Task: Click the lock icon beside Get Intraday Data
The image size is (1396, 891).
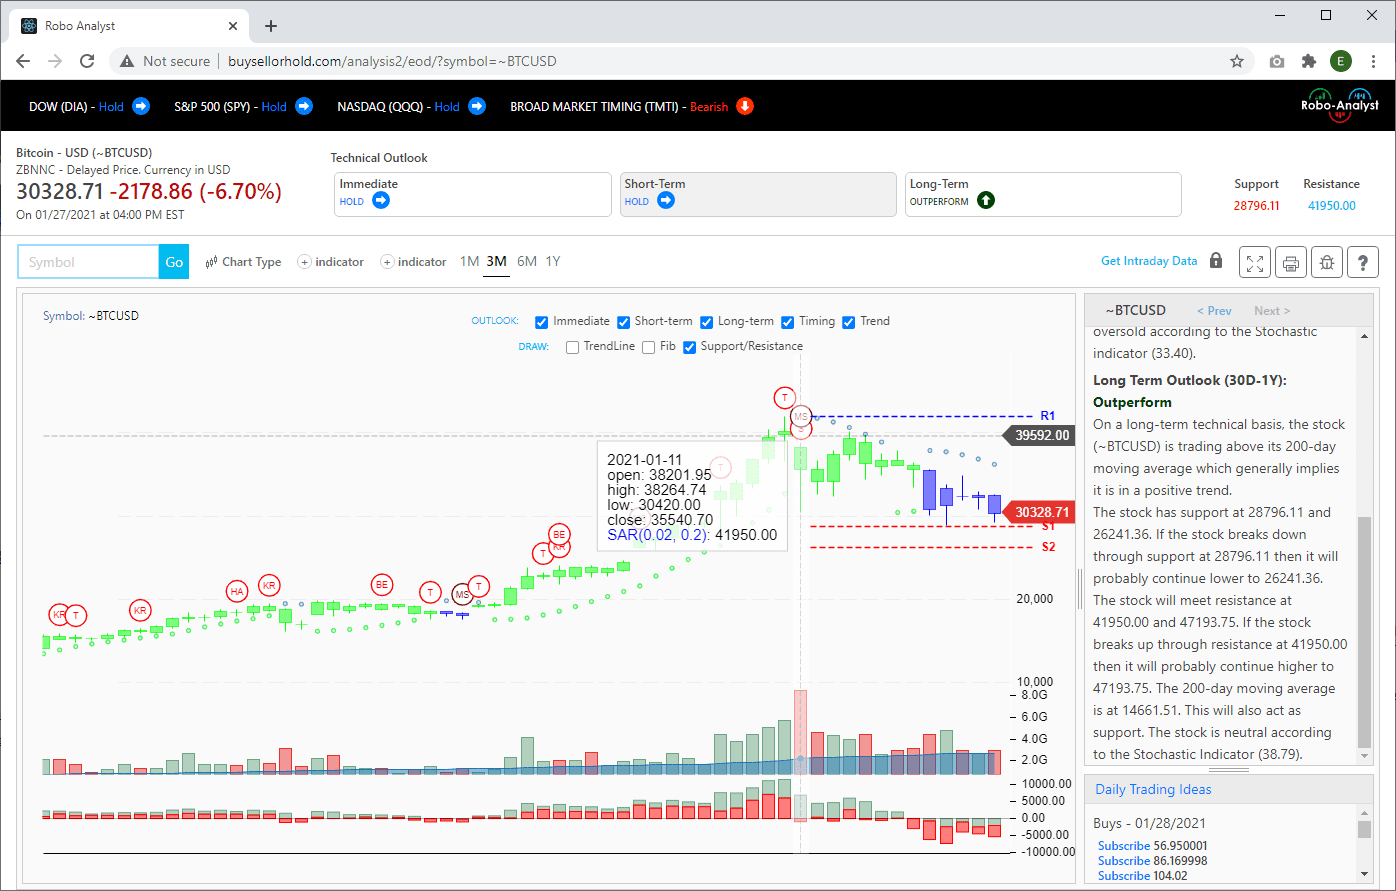Action: [1216, 261]
